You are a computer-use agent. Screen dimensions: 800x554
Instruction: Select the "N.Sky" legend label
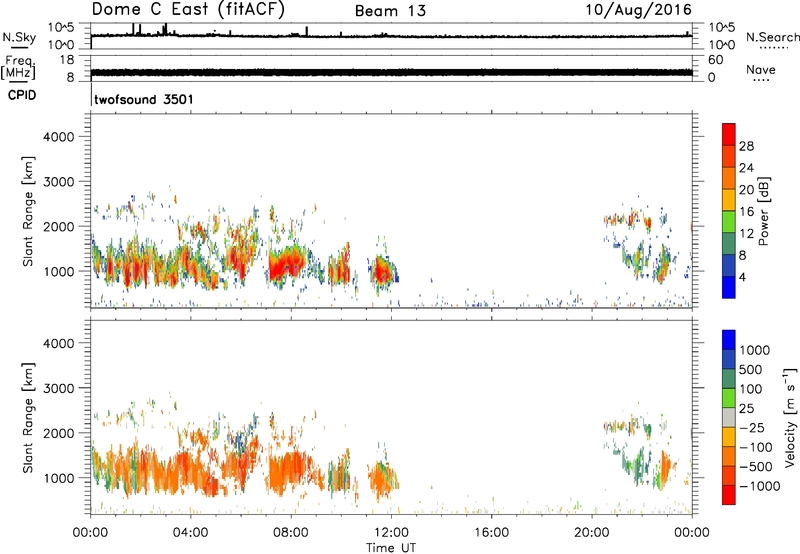point(19,37)
